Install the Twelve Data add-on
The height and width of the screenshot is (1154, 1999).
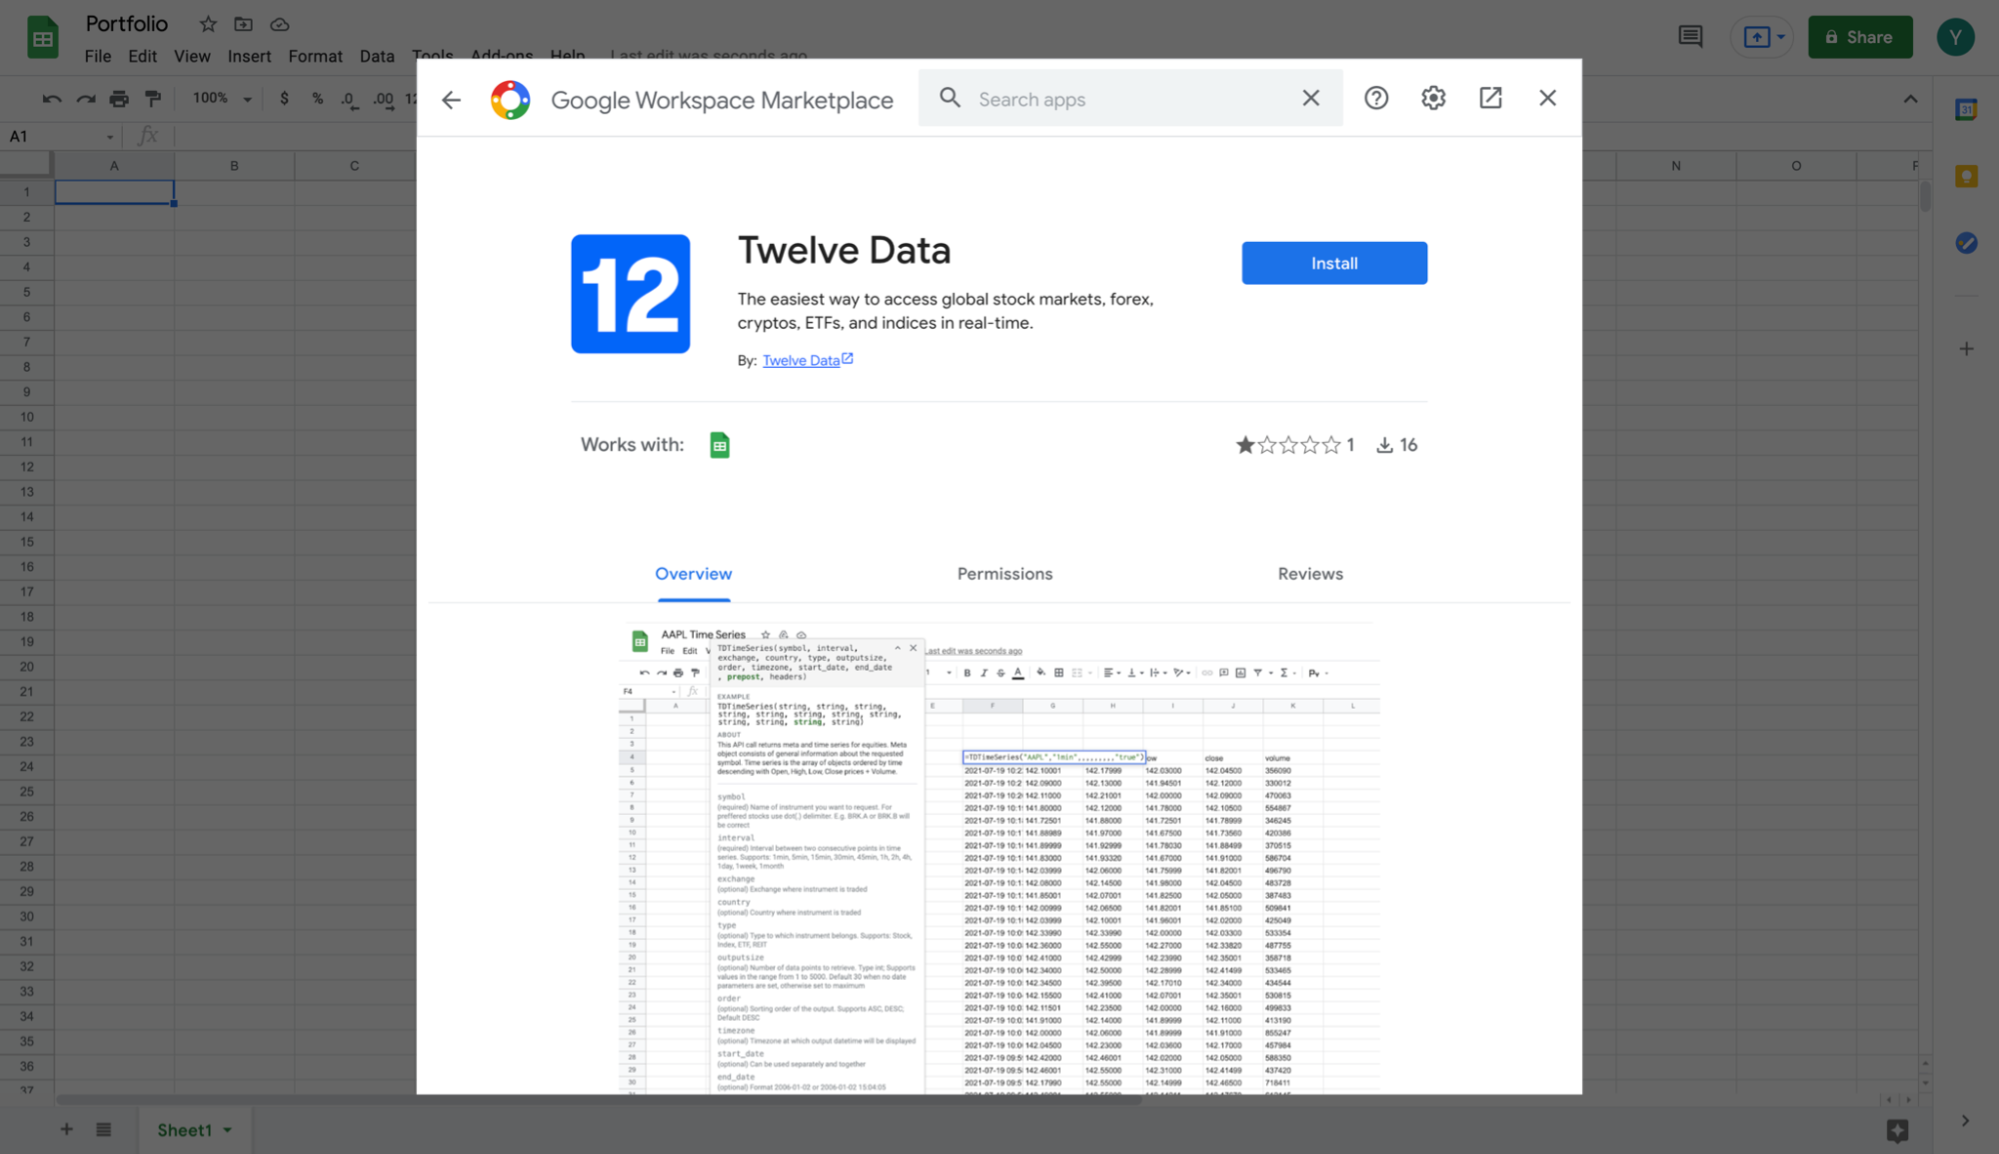[1334, 263]
